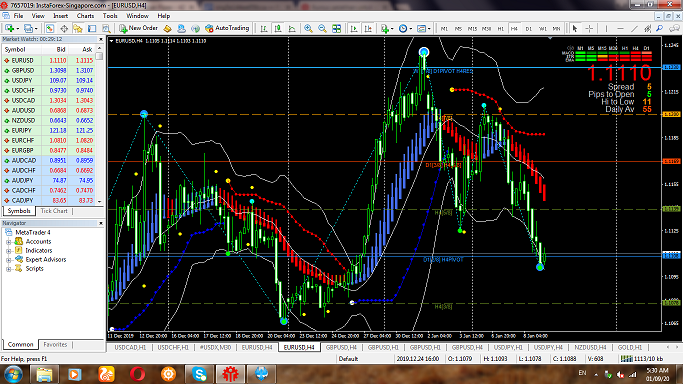Expand the Expert Advisors tree node
Screen dimensions: 683x384
[8, 260]
